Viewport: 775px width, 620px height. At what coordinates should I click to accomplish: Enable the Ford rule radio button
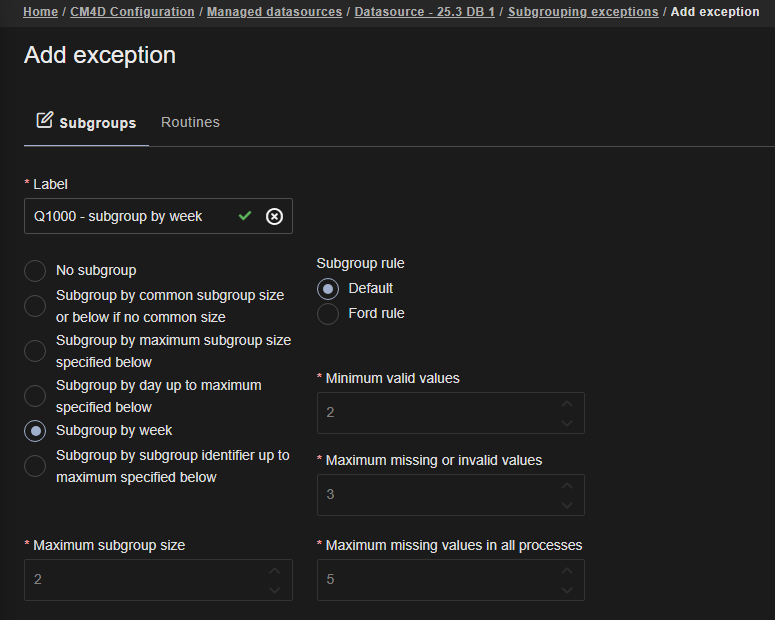pyautogui.click(x=328, y=314)
